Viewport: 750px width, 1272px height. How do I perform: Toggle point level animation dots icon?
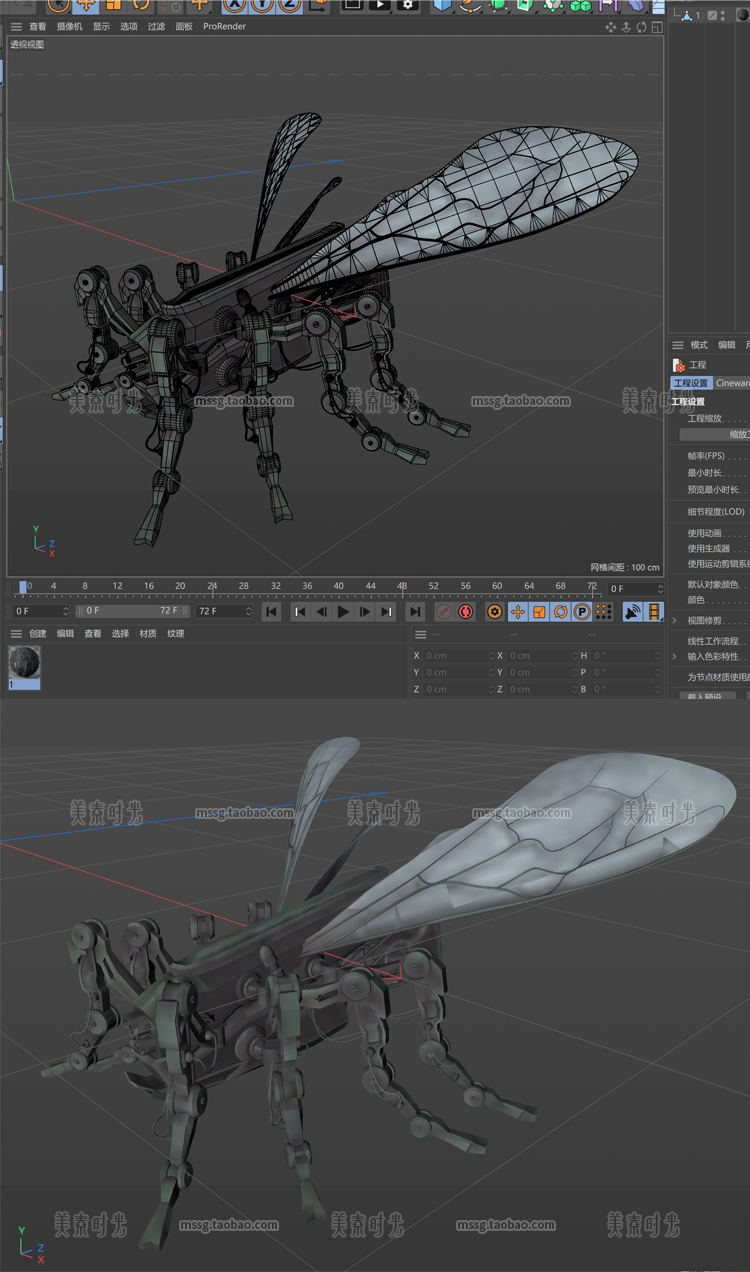tap(604, 611)
